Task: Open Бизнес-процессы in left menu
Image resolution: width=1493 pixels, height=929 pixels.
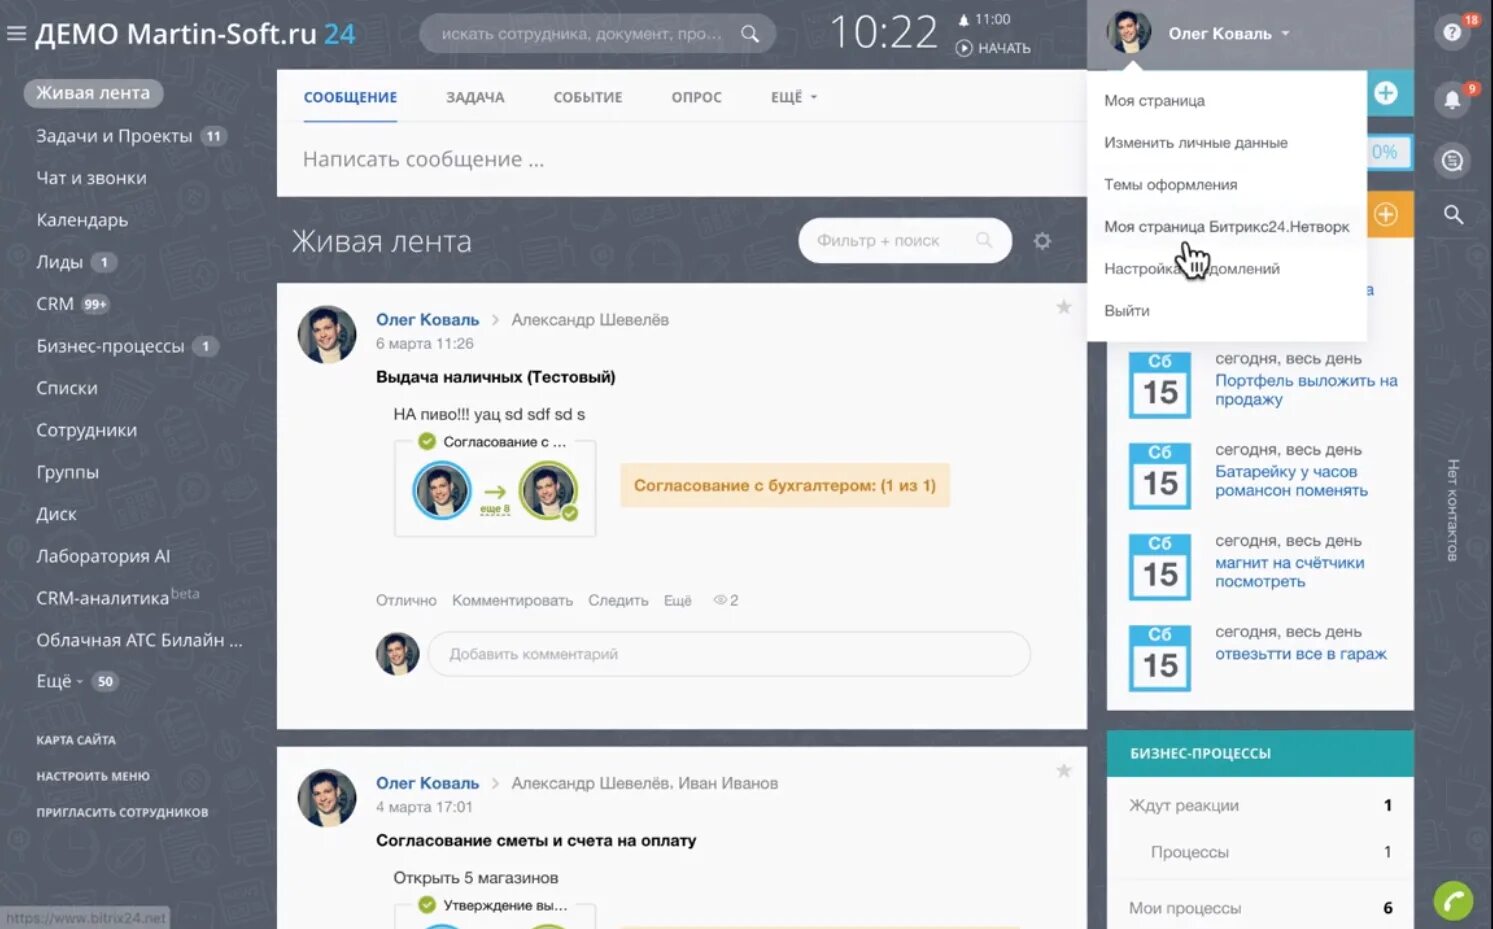Action: [x=110, y=346]
